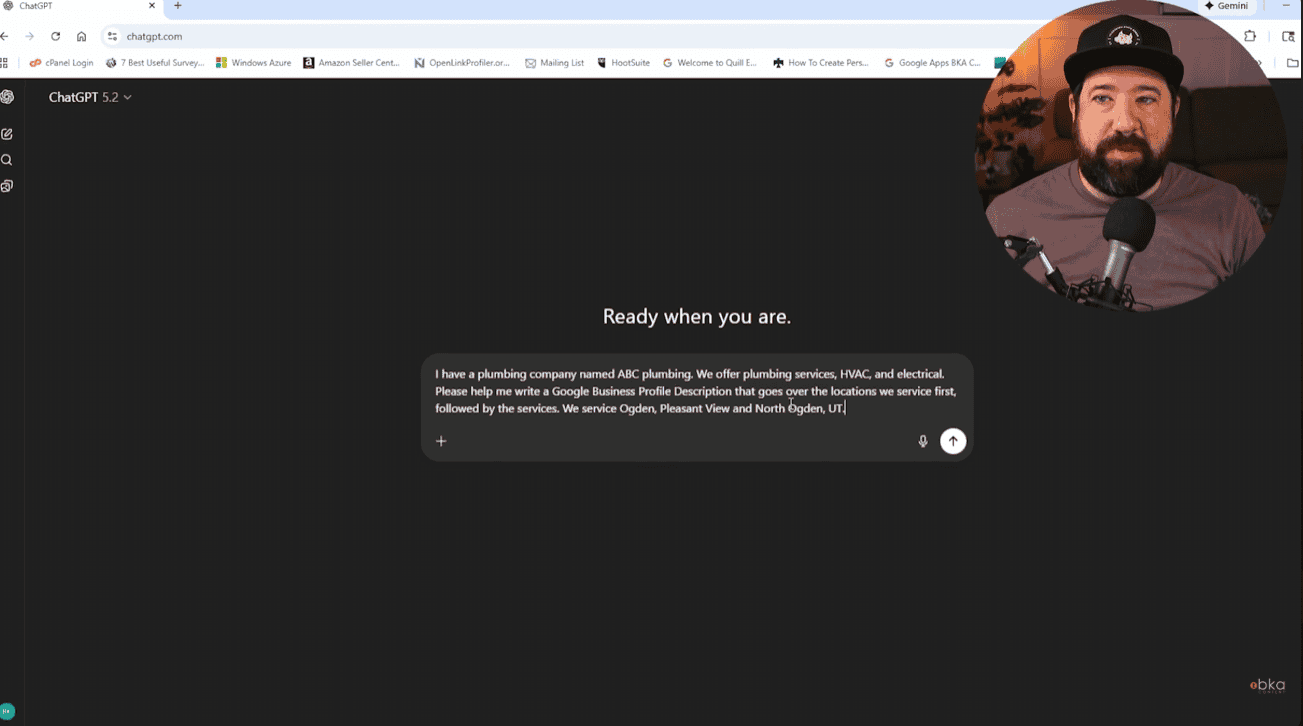Send the prompt with the arrow button
Viewport: 1303px width, 726px height.
click(x=952, y=441)
